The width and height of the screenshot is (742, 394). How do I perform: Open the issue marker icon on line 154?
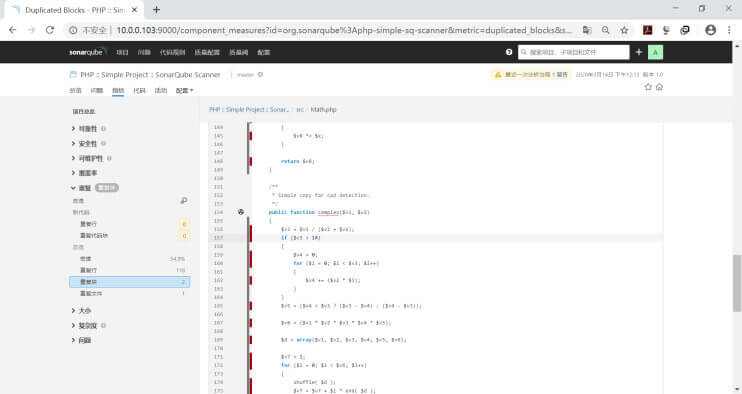(x=241, y=212)
